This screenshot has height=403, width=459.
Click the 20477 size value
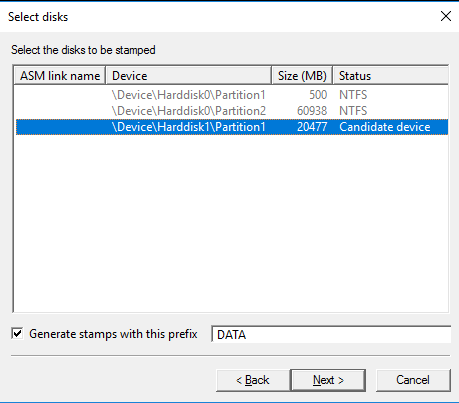312,127
